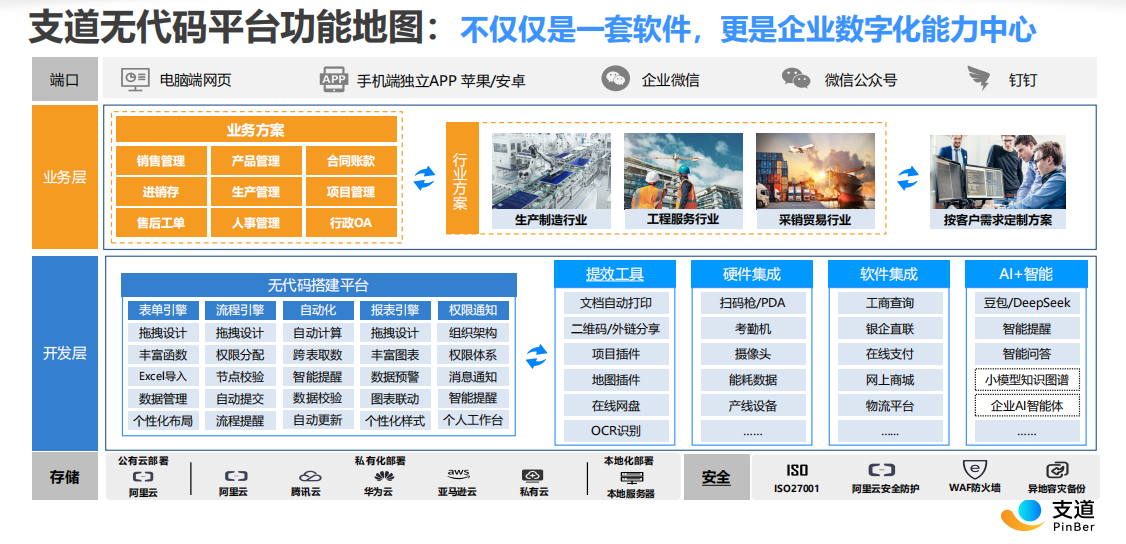This screenshot has height=544, width=1126.
Task: Click the 硬件集成 header
Action: tap(752, 273)
